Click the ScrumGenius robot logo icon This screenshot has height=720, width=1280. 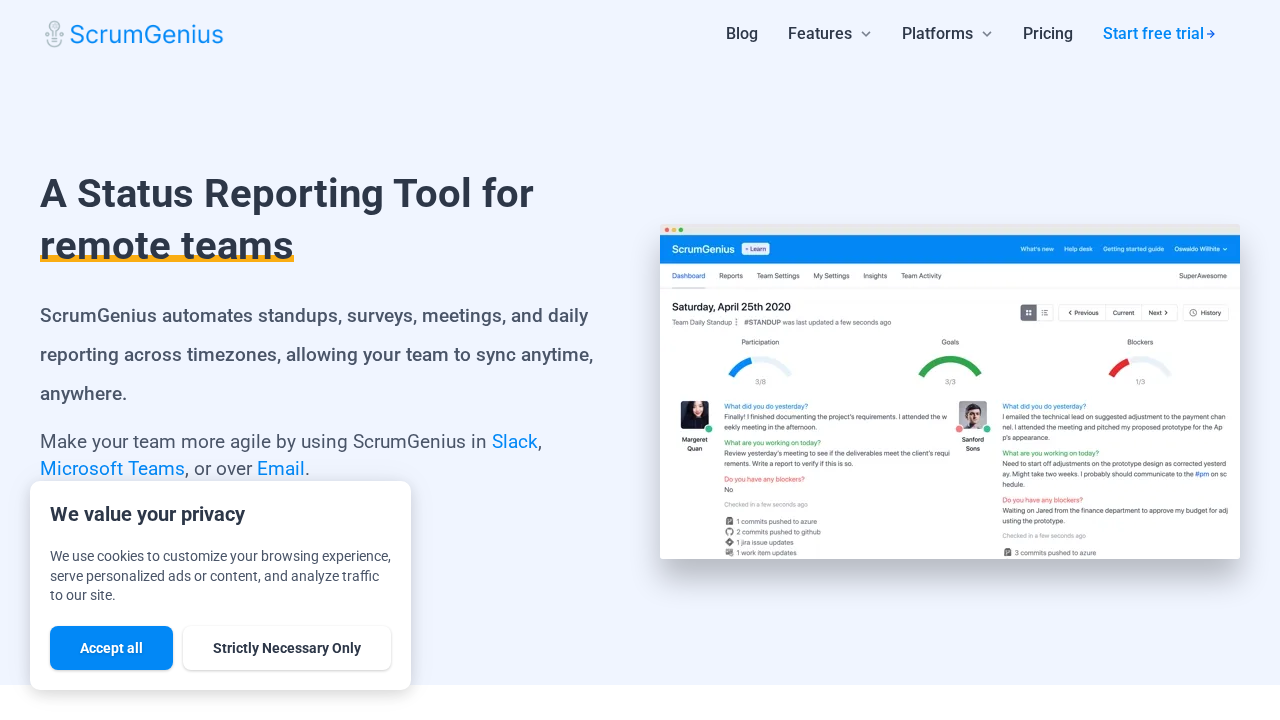[54, 34]
